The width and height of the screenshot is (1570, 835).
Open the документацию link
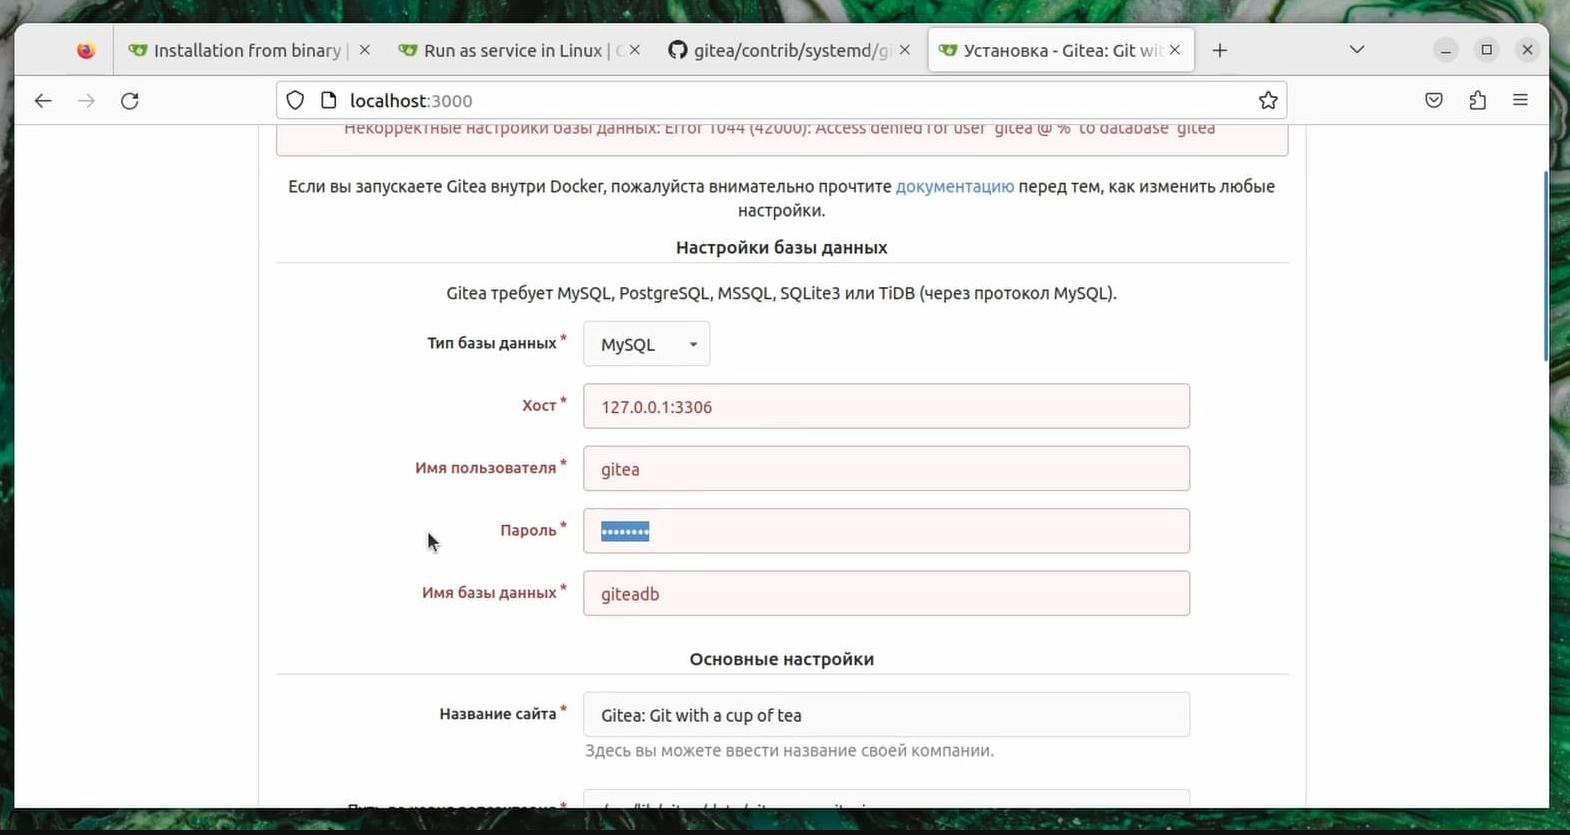(954, 187)
